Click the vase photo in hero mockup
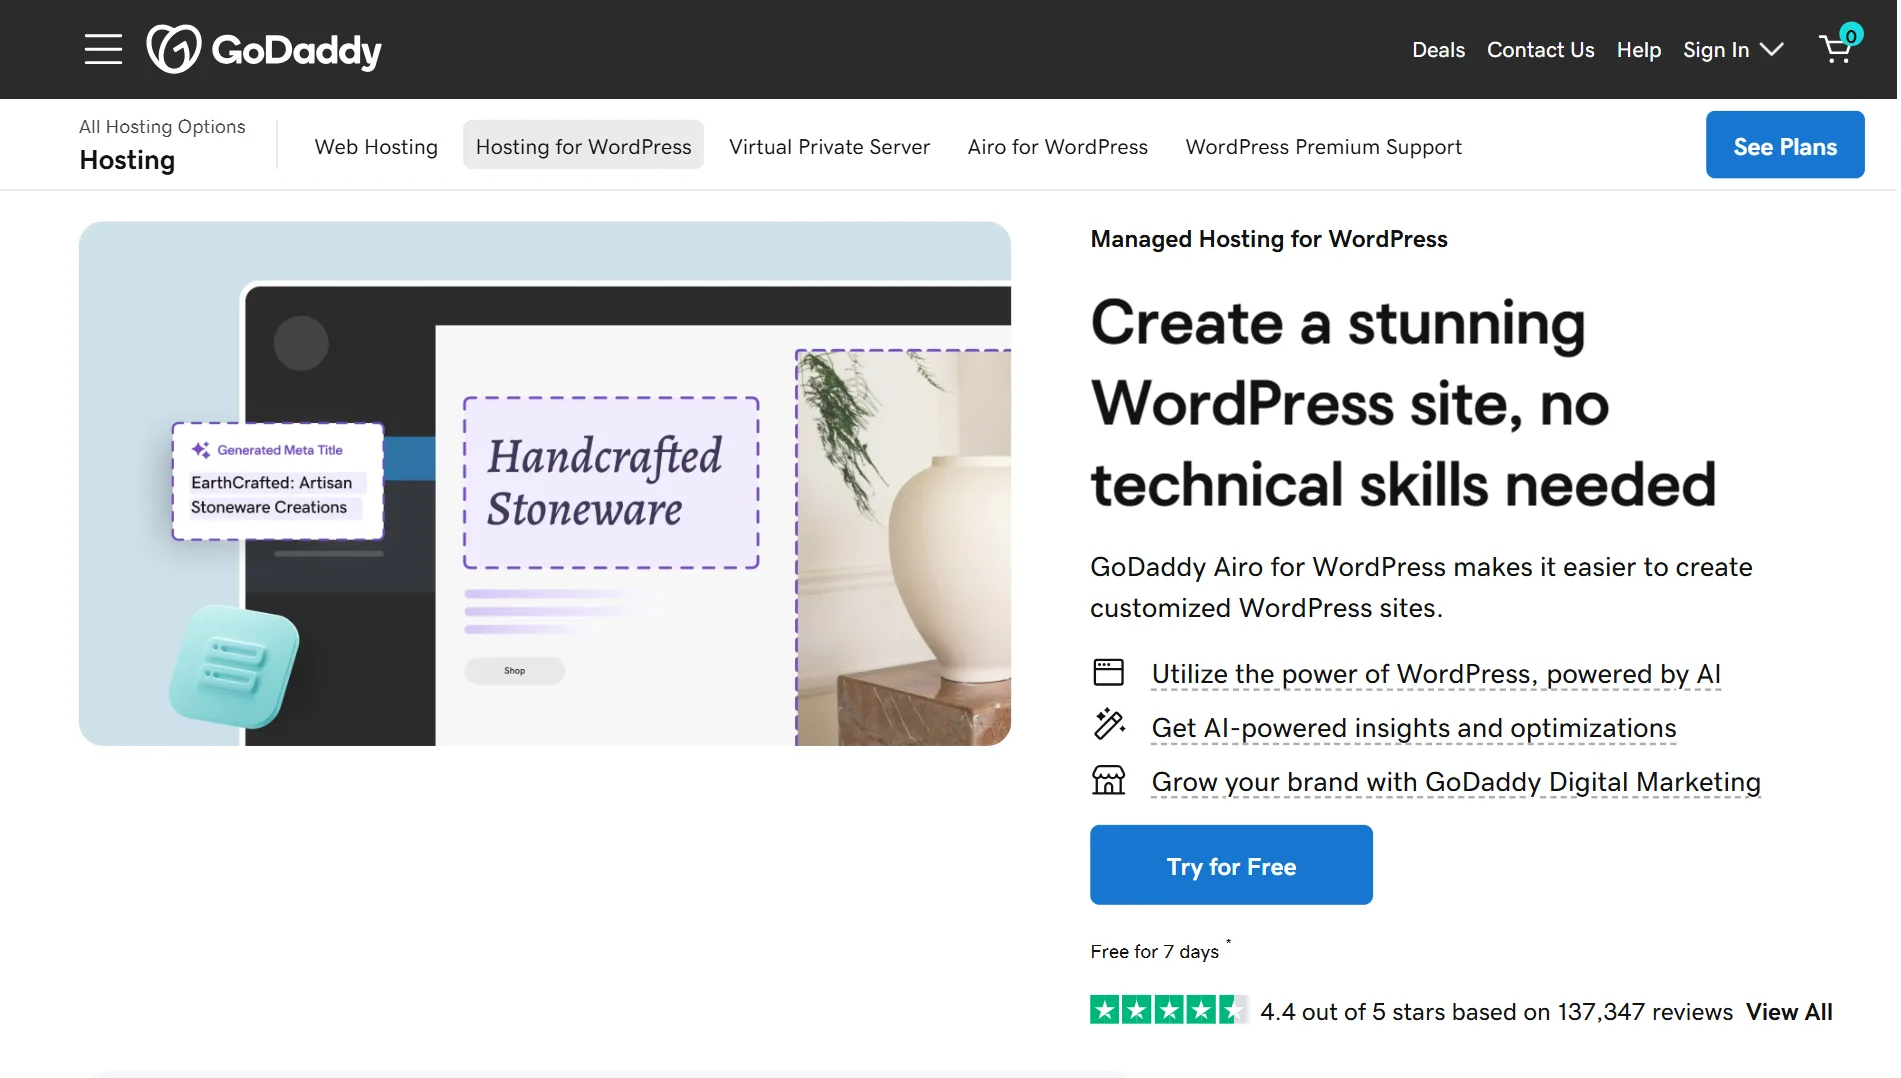The width and height of the screenshot is (1901, 1078). (x=904, y=547)
